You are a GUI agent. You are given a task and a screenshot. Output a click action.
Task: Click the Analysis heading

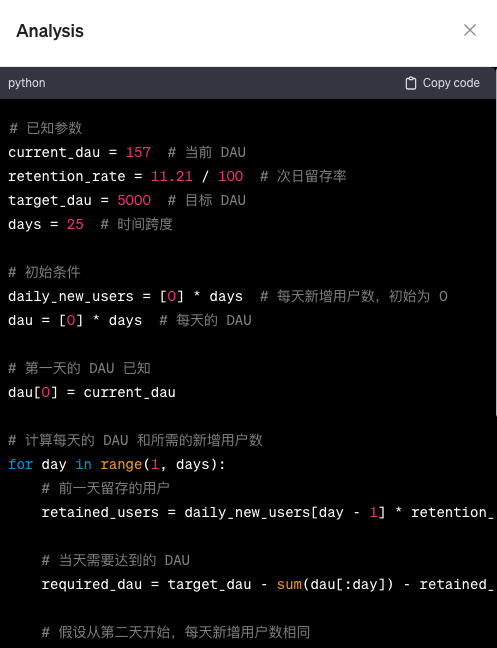50,31
